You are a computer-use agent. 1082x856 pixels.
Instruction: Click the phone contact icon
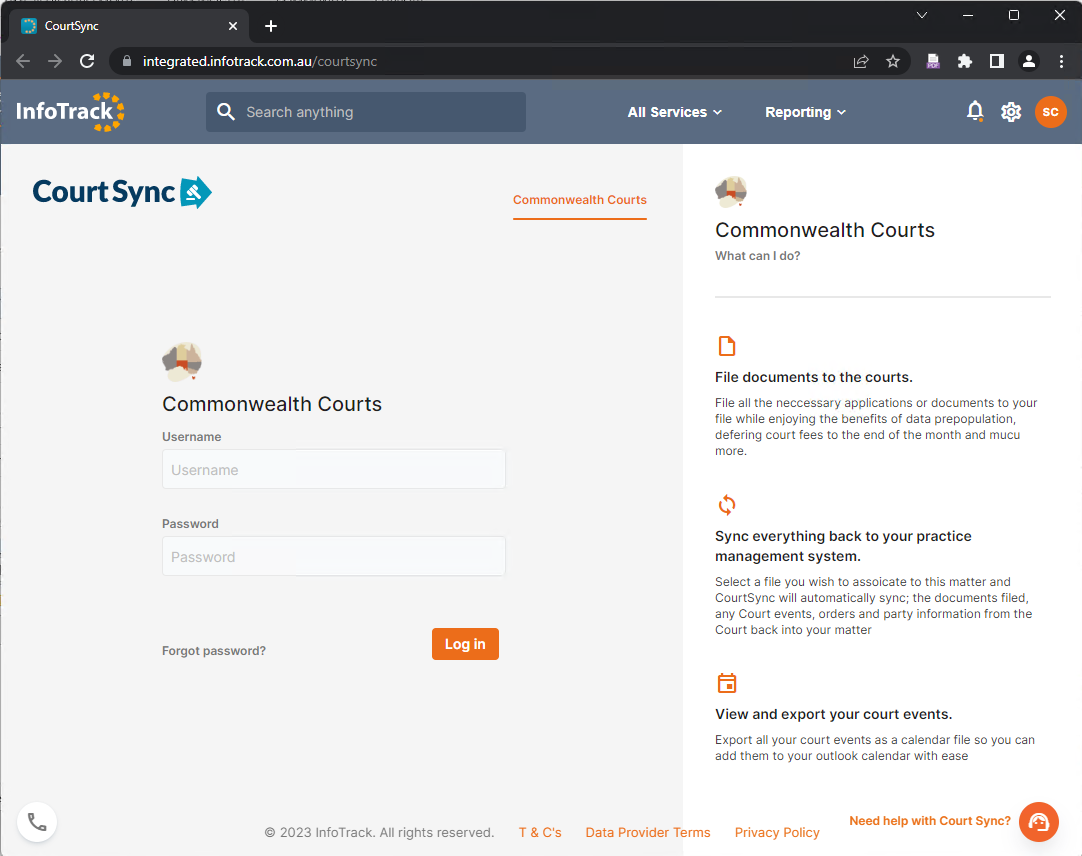point(37,821)
